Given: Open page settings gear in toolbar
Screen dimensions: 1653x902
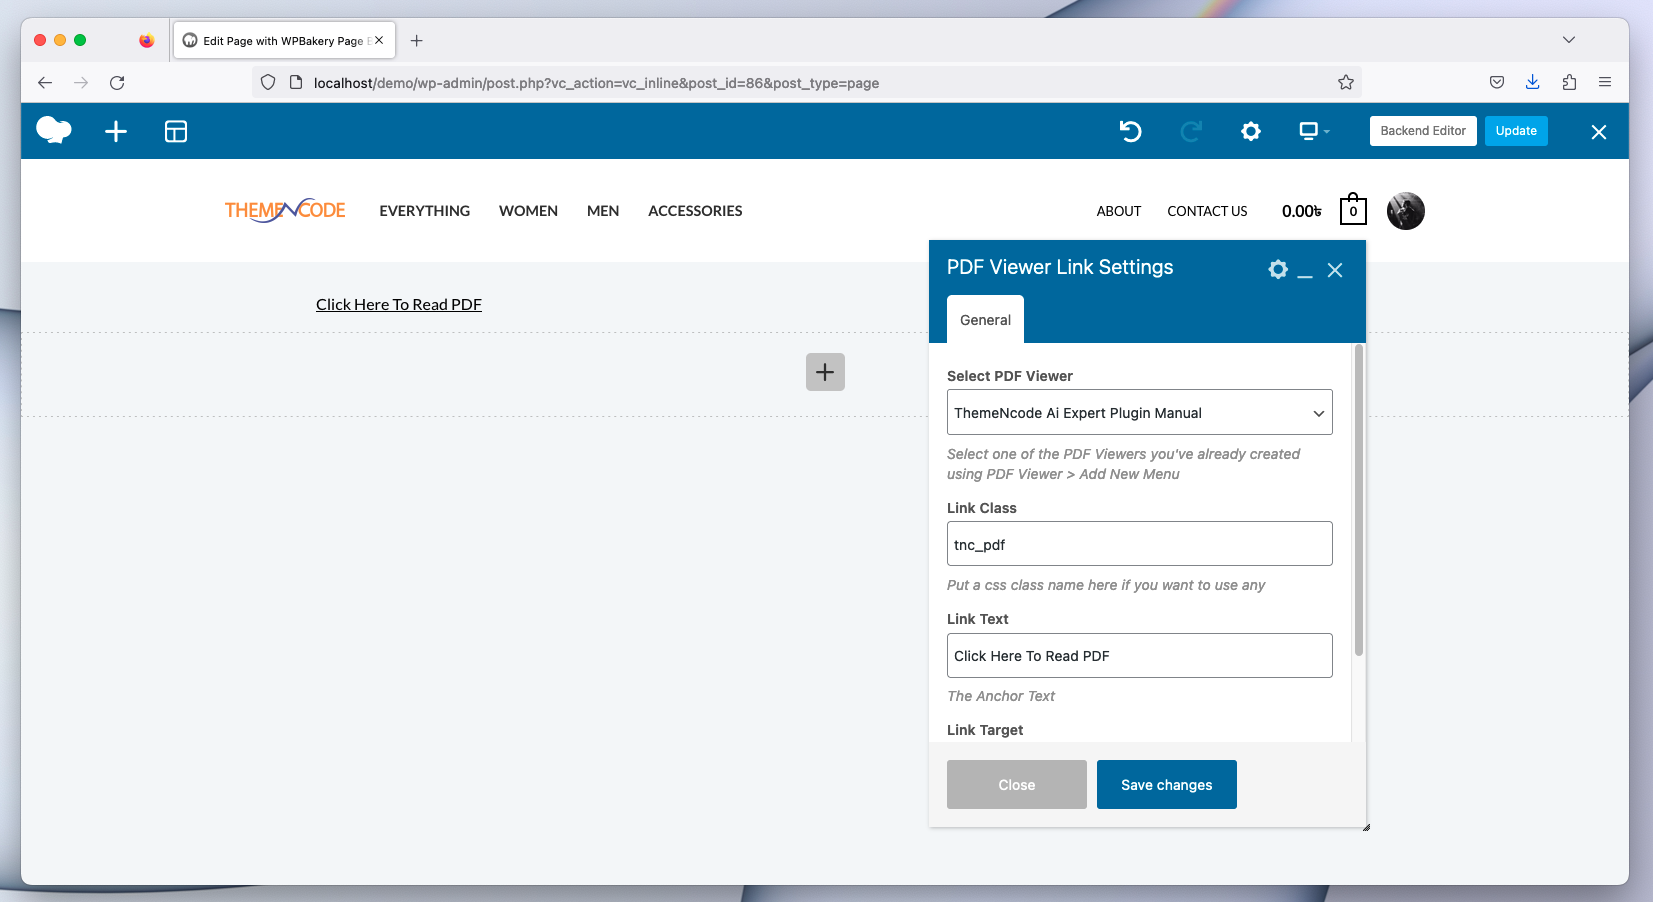Looking at the screenshot, I should 1251,131.
